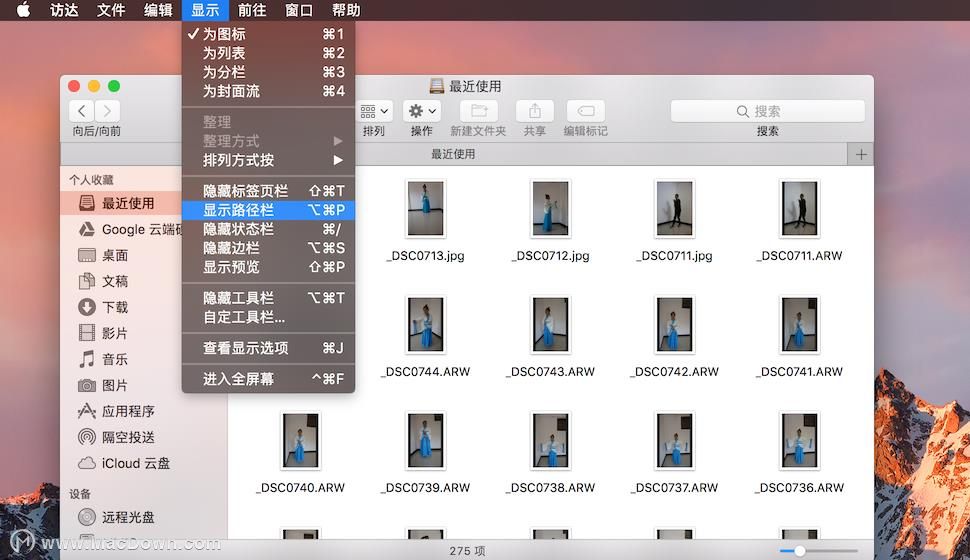Select thumbnail _DSC0741.ARW

799,324
